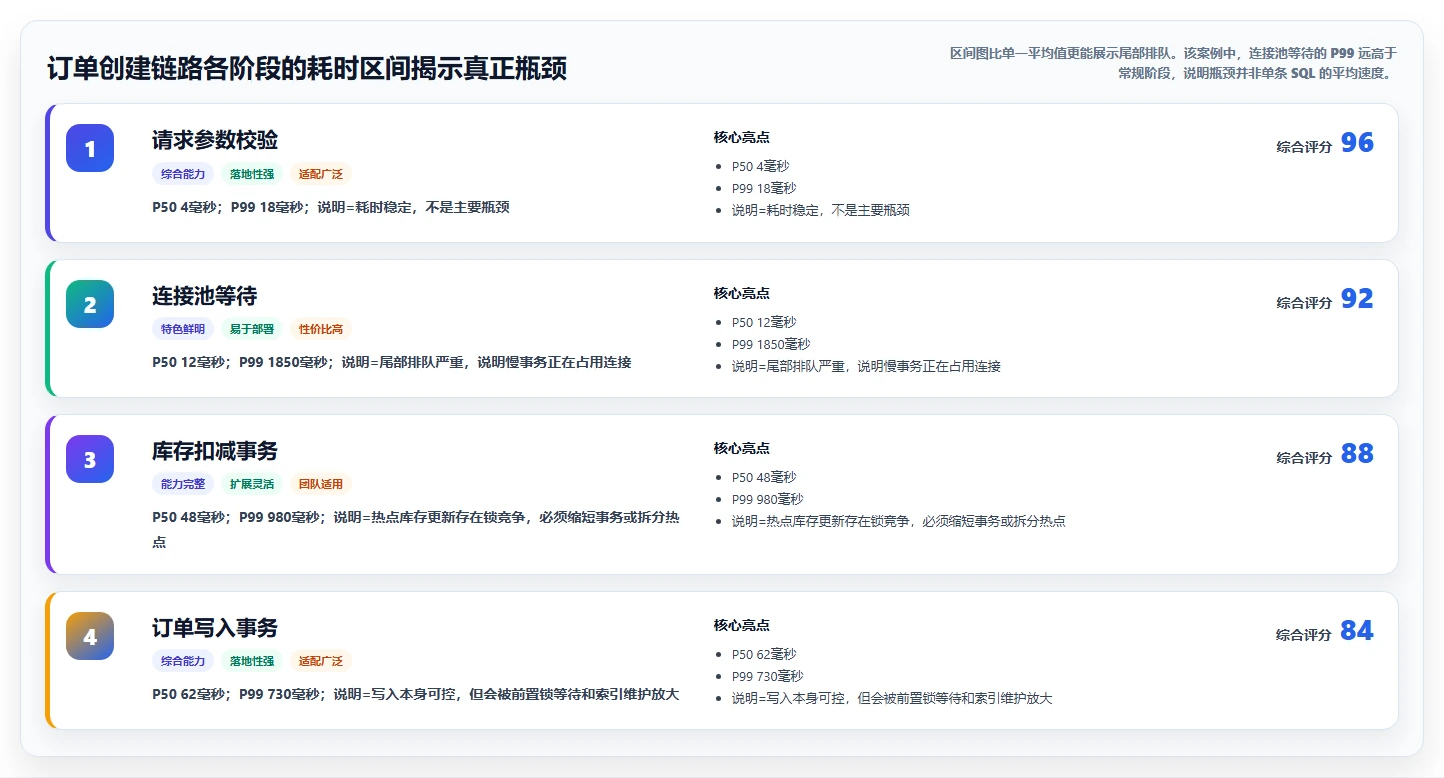Click the 适配广泛 tag in 请求参数校验 card
Viewport: 1444px width, 778px height.
pos(321,174)
